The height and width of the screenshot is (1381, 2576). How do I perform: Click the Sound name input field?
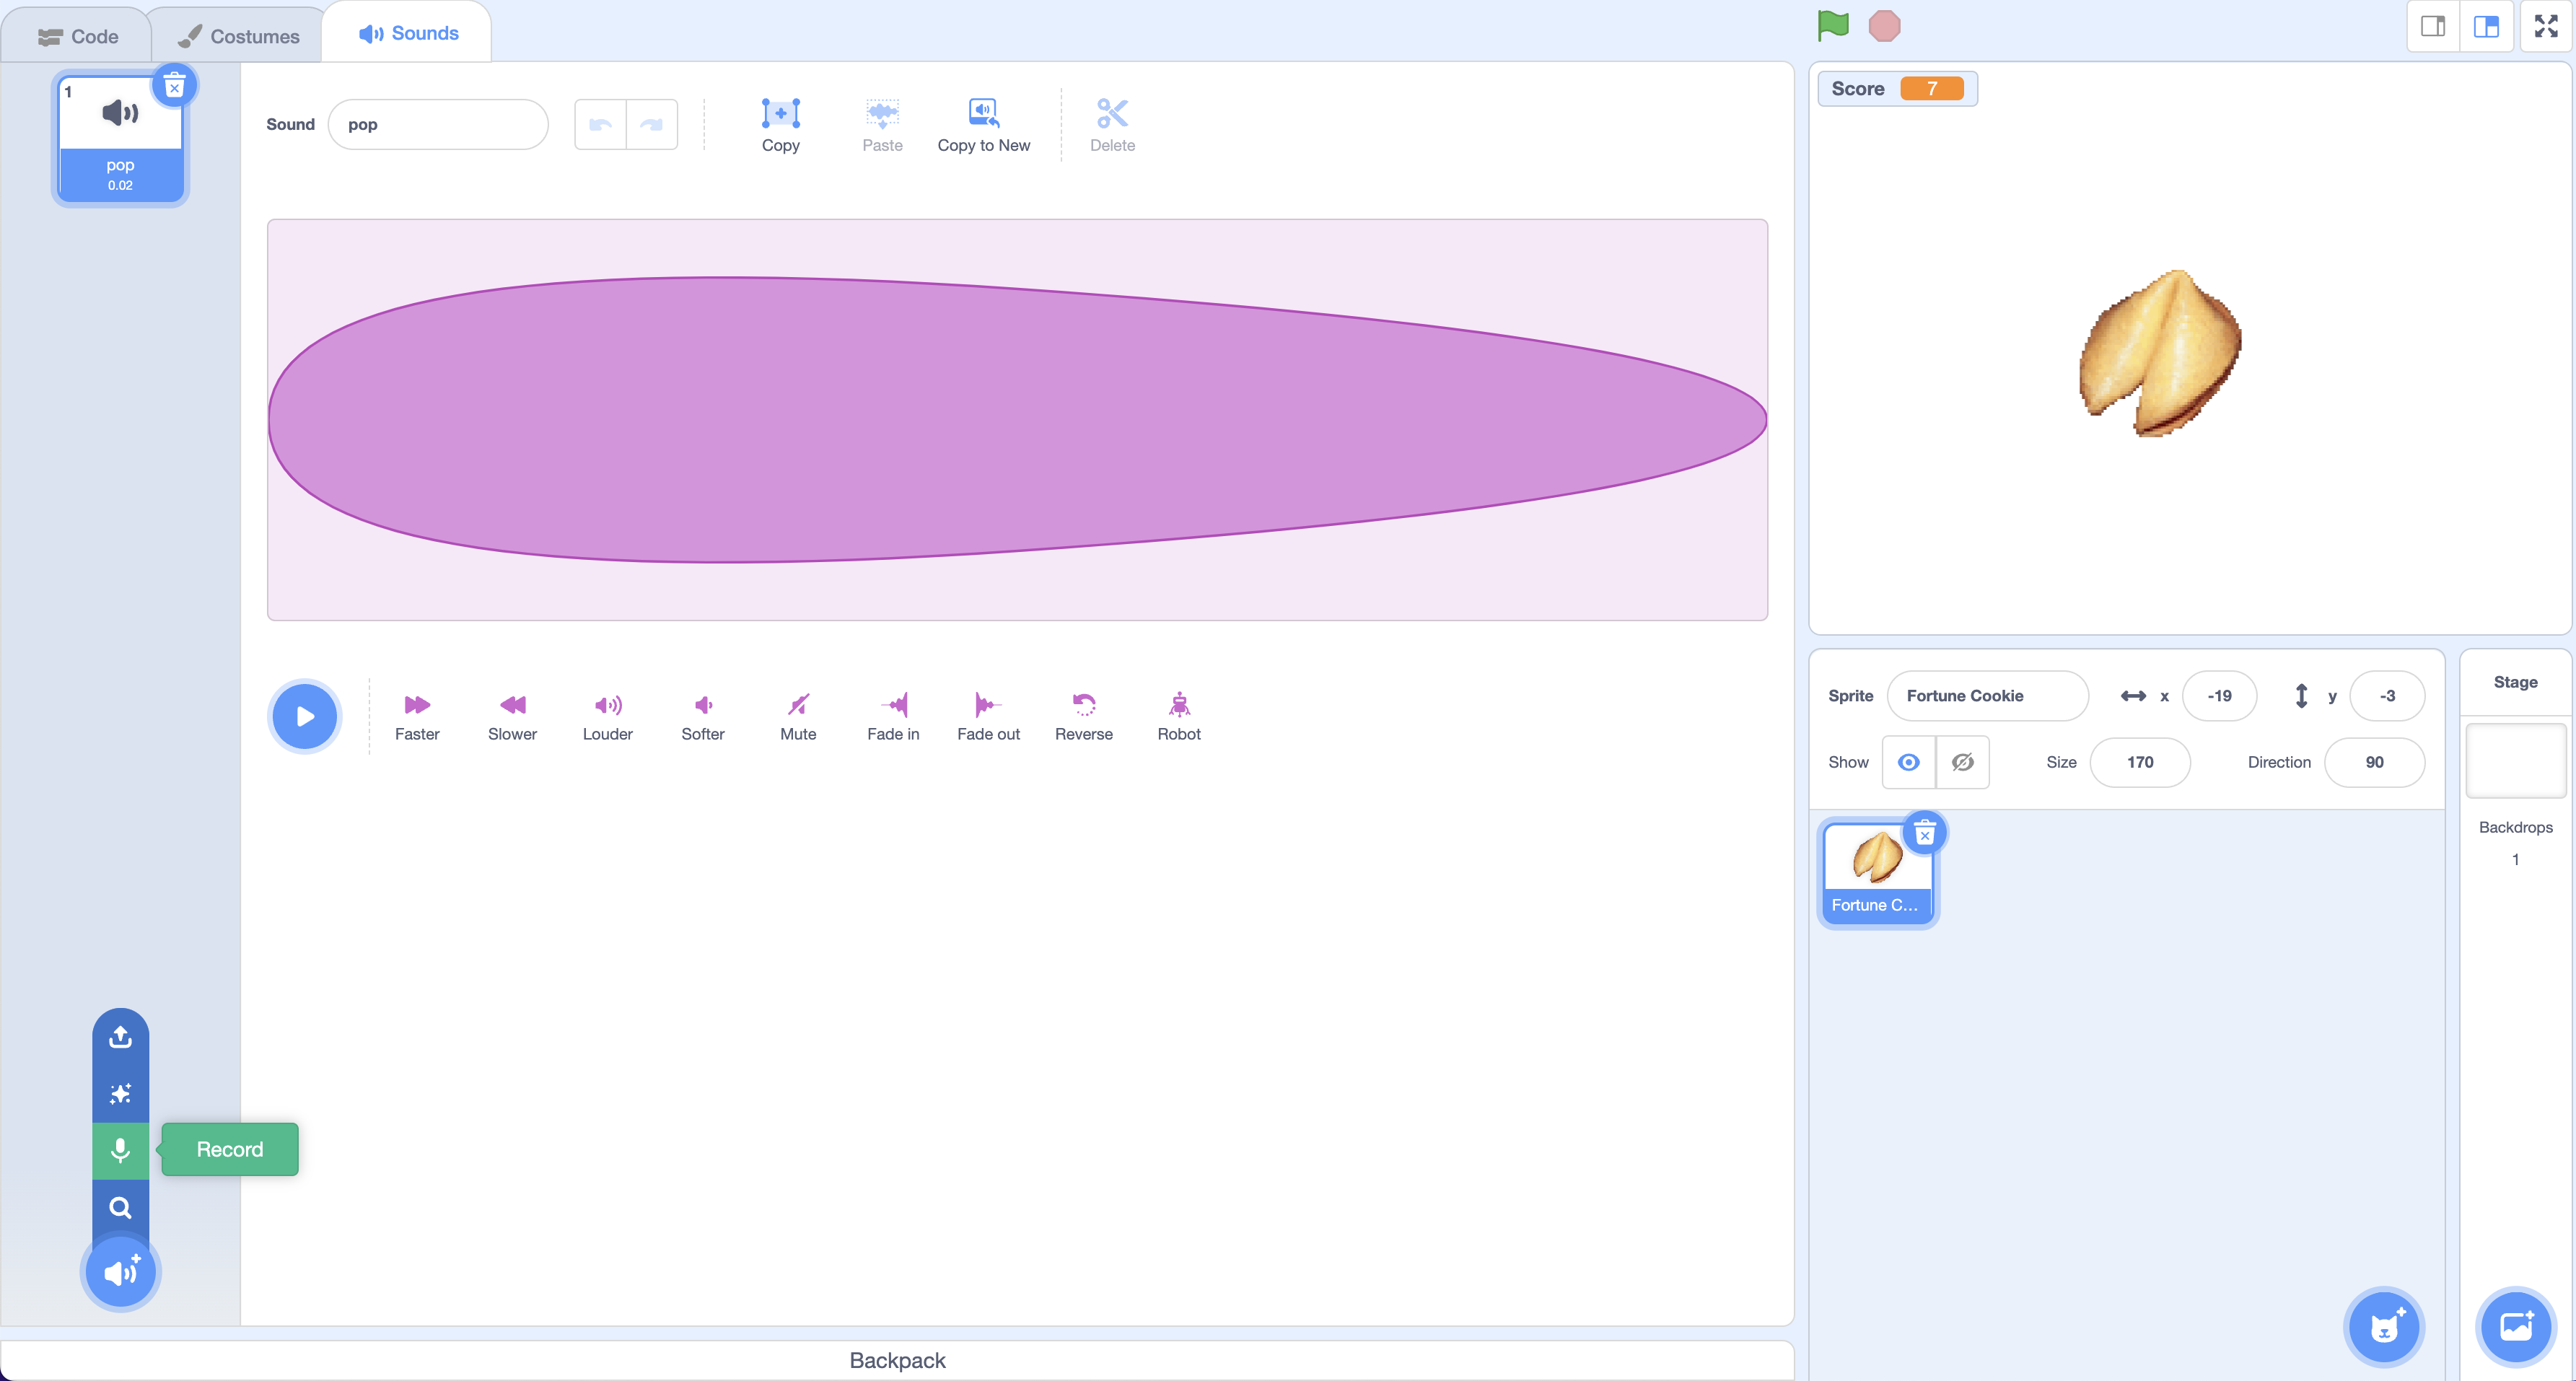[x=437, y=124]
